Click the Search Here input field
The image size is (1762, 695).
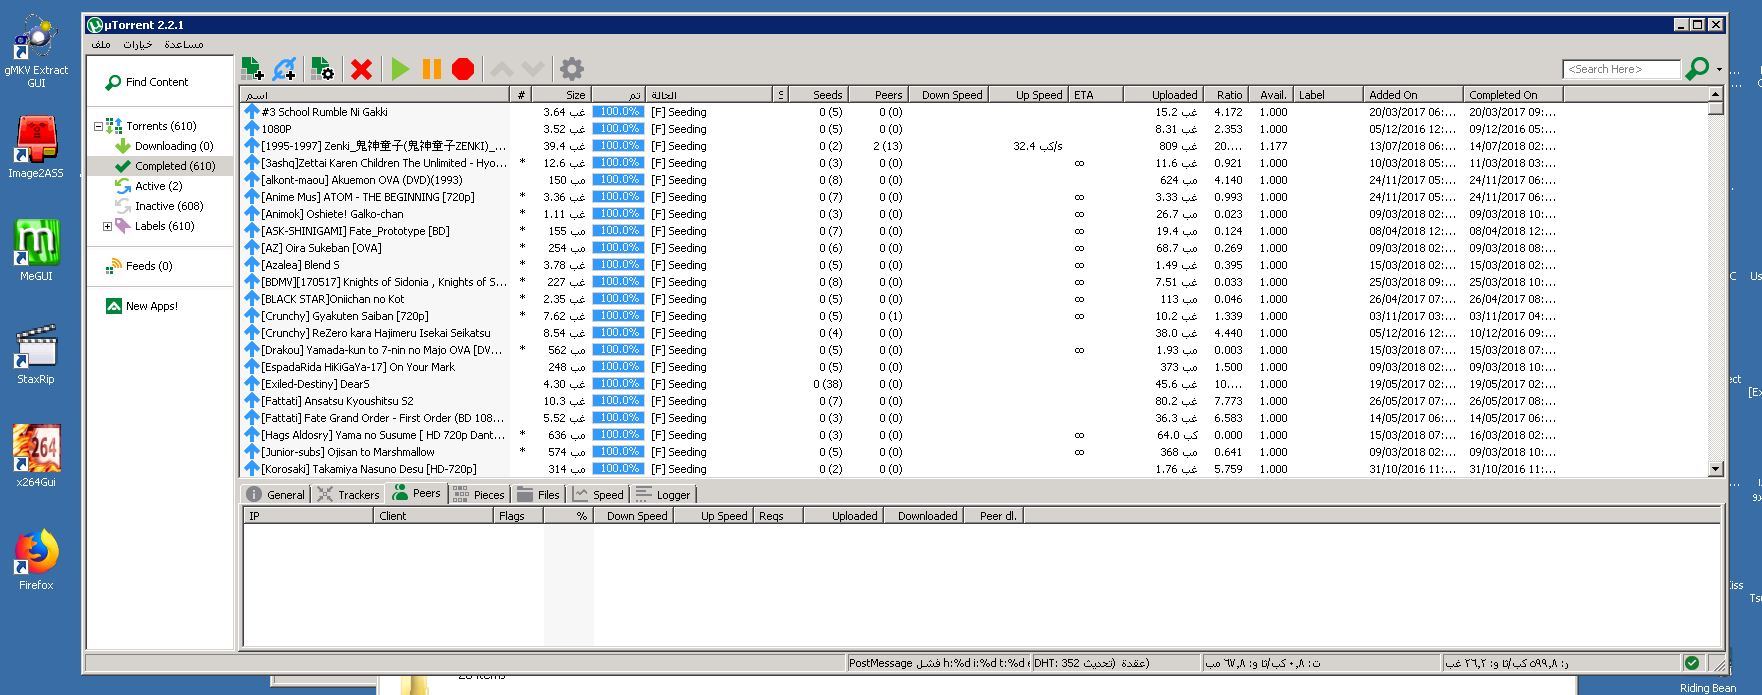tap(1620, 69)
